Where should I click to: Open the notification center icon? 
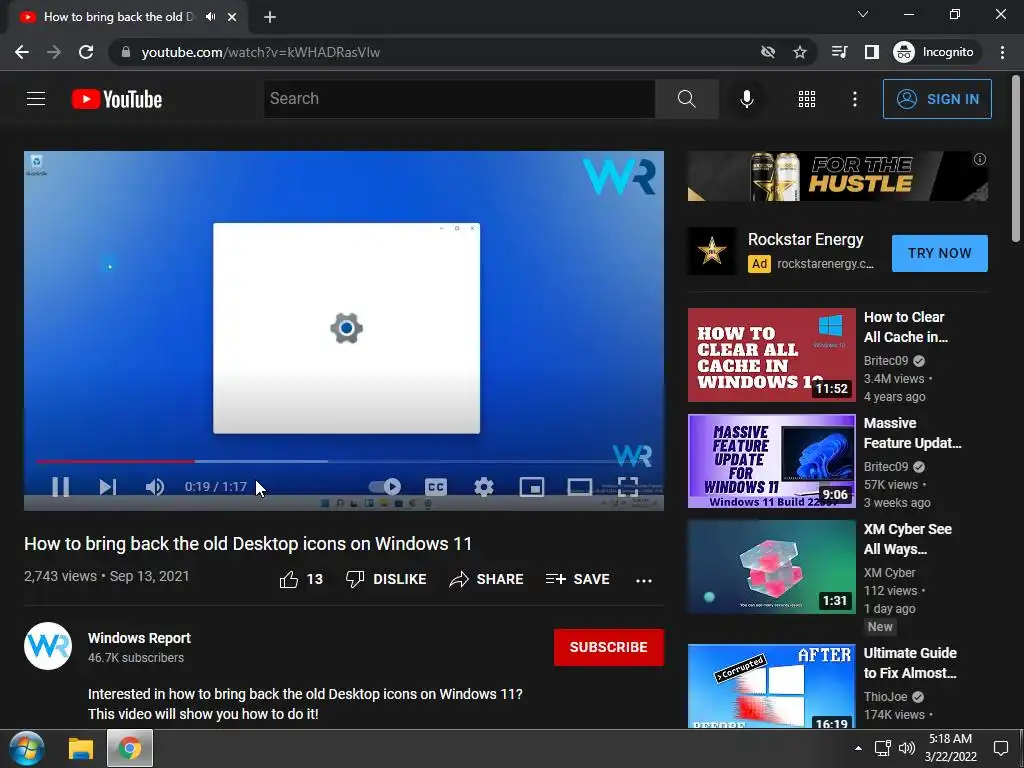coord(1000,748)
